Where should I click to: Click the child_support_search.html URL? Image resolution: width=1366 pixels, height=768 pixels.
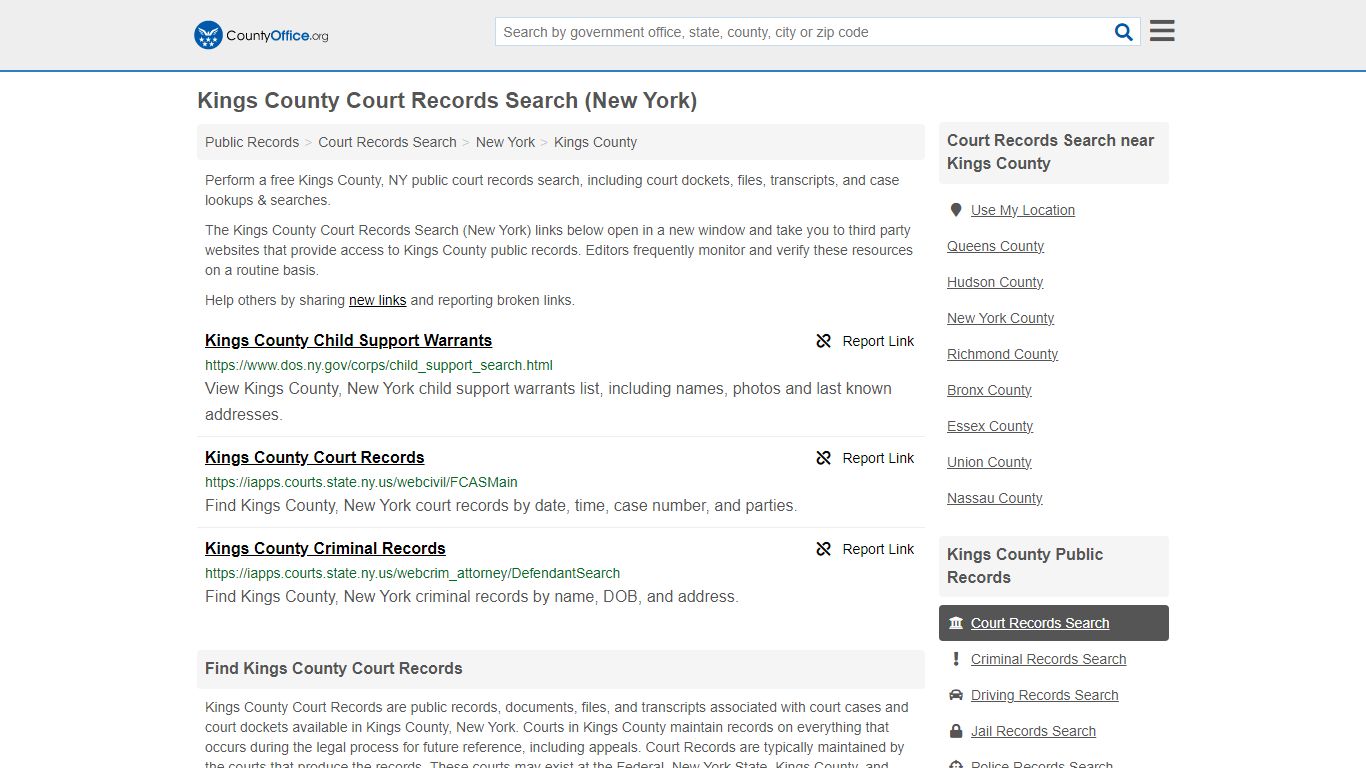pos(379,365)
